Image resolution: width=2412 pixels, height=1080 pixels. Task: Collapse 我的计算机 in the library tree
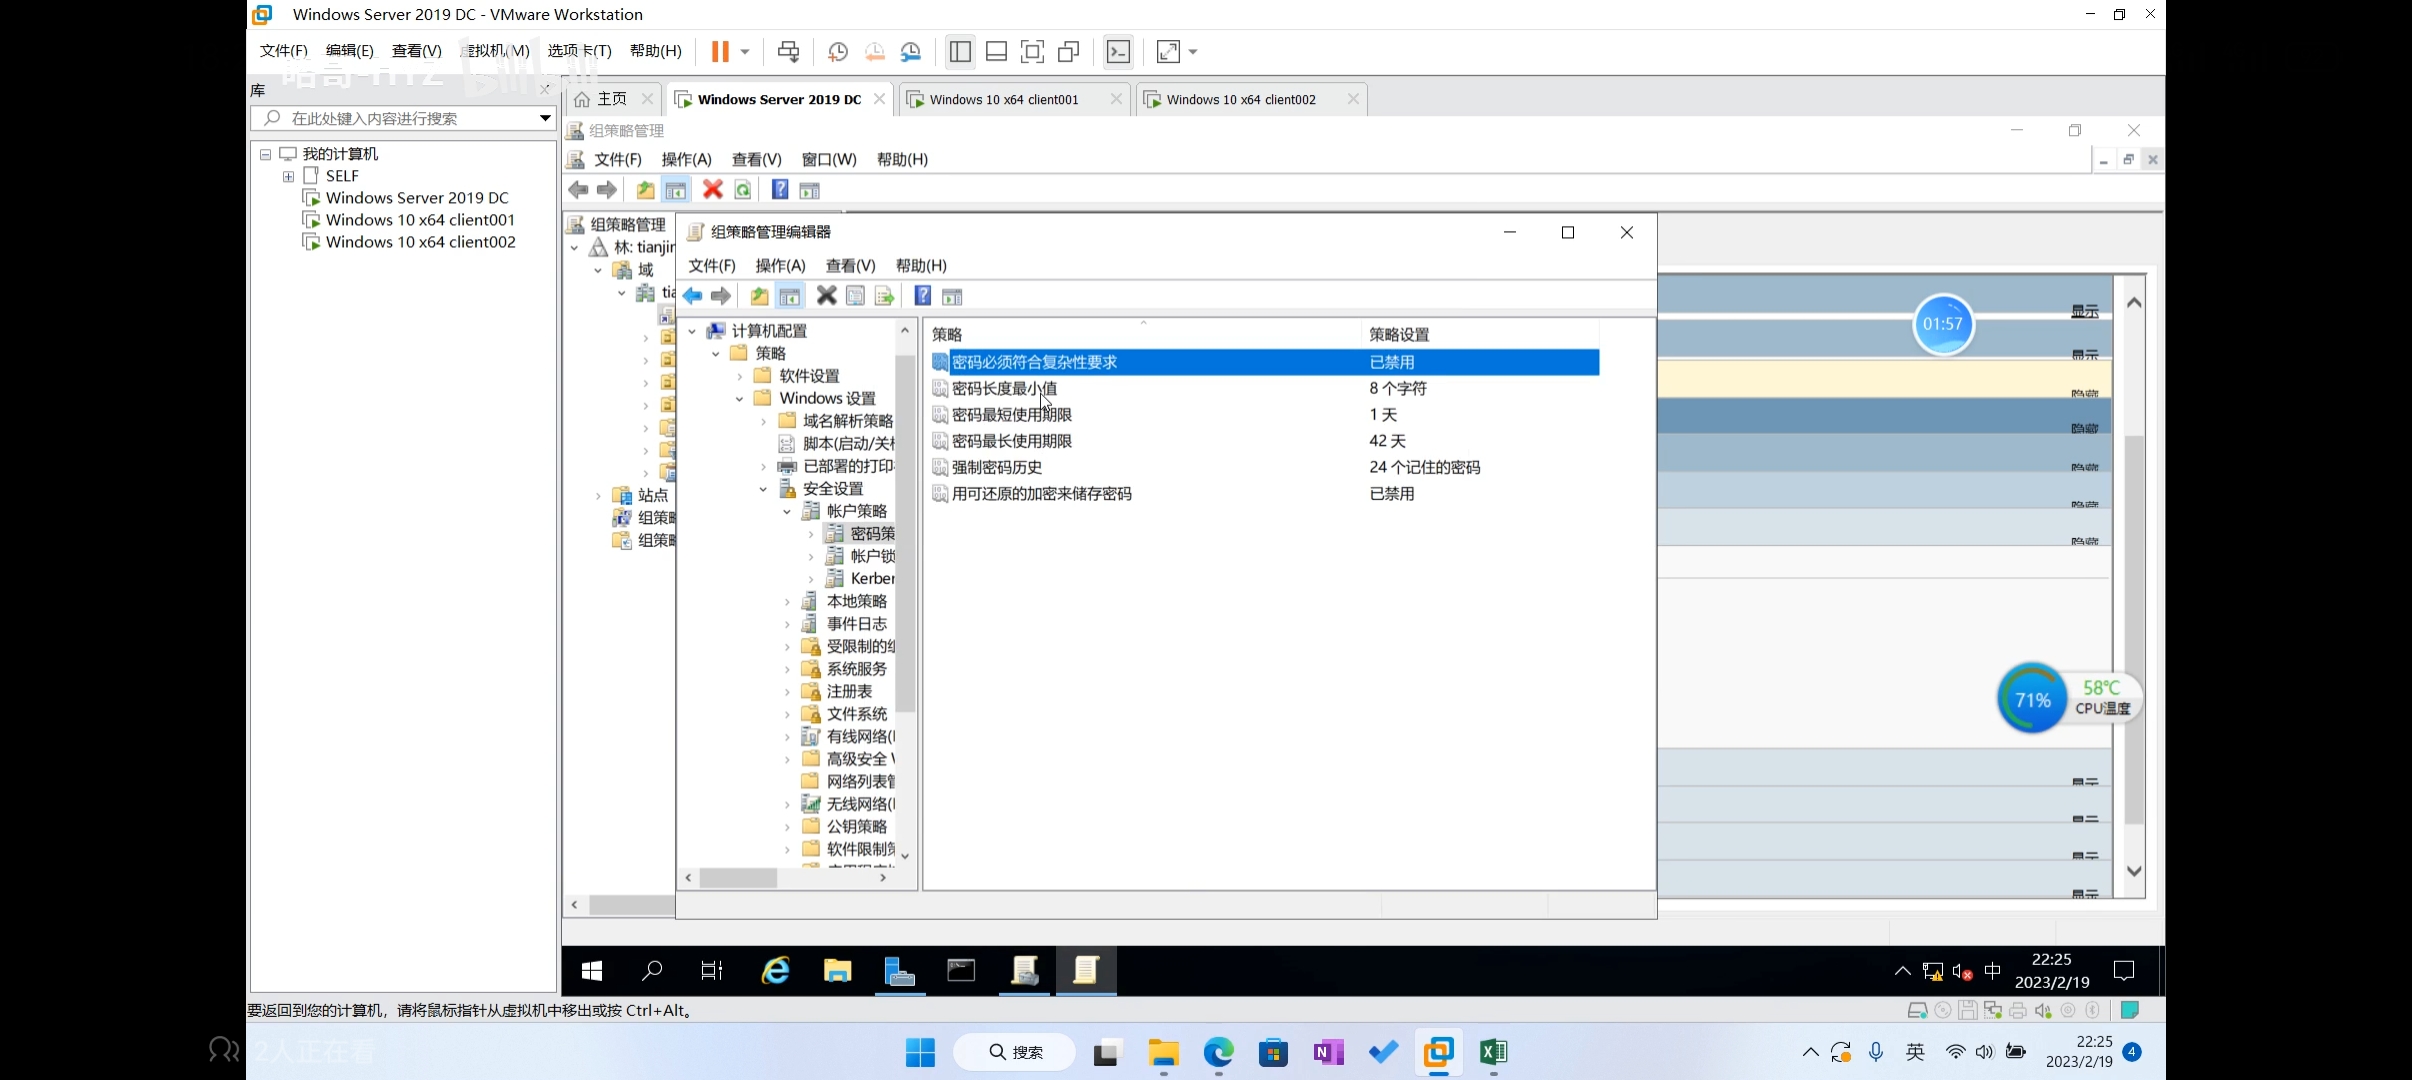(265, 154)
